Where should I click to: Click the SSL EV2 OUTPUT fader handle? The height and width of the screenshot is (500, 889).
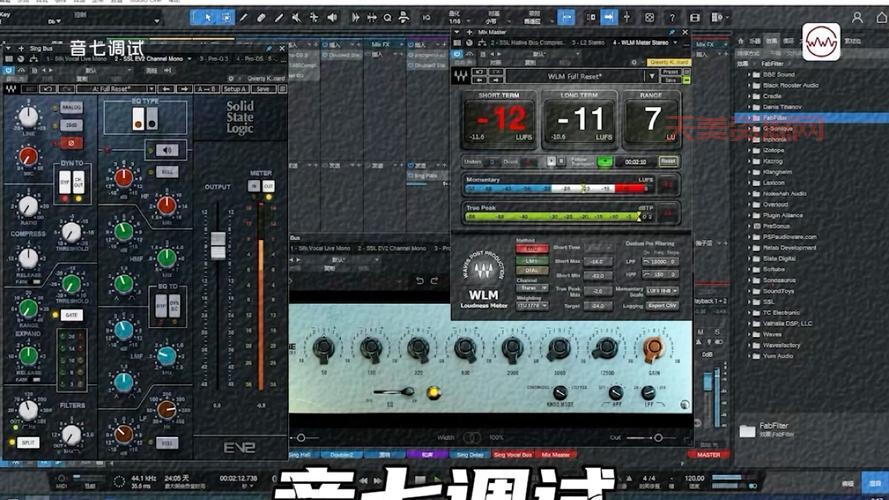click(218, 245)
